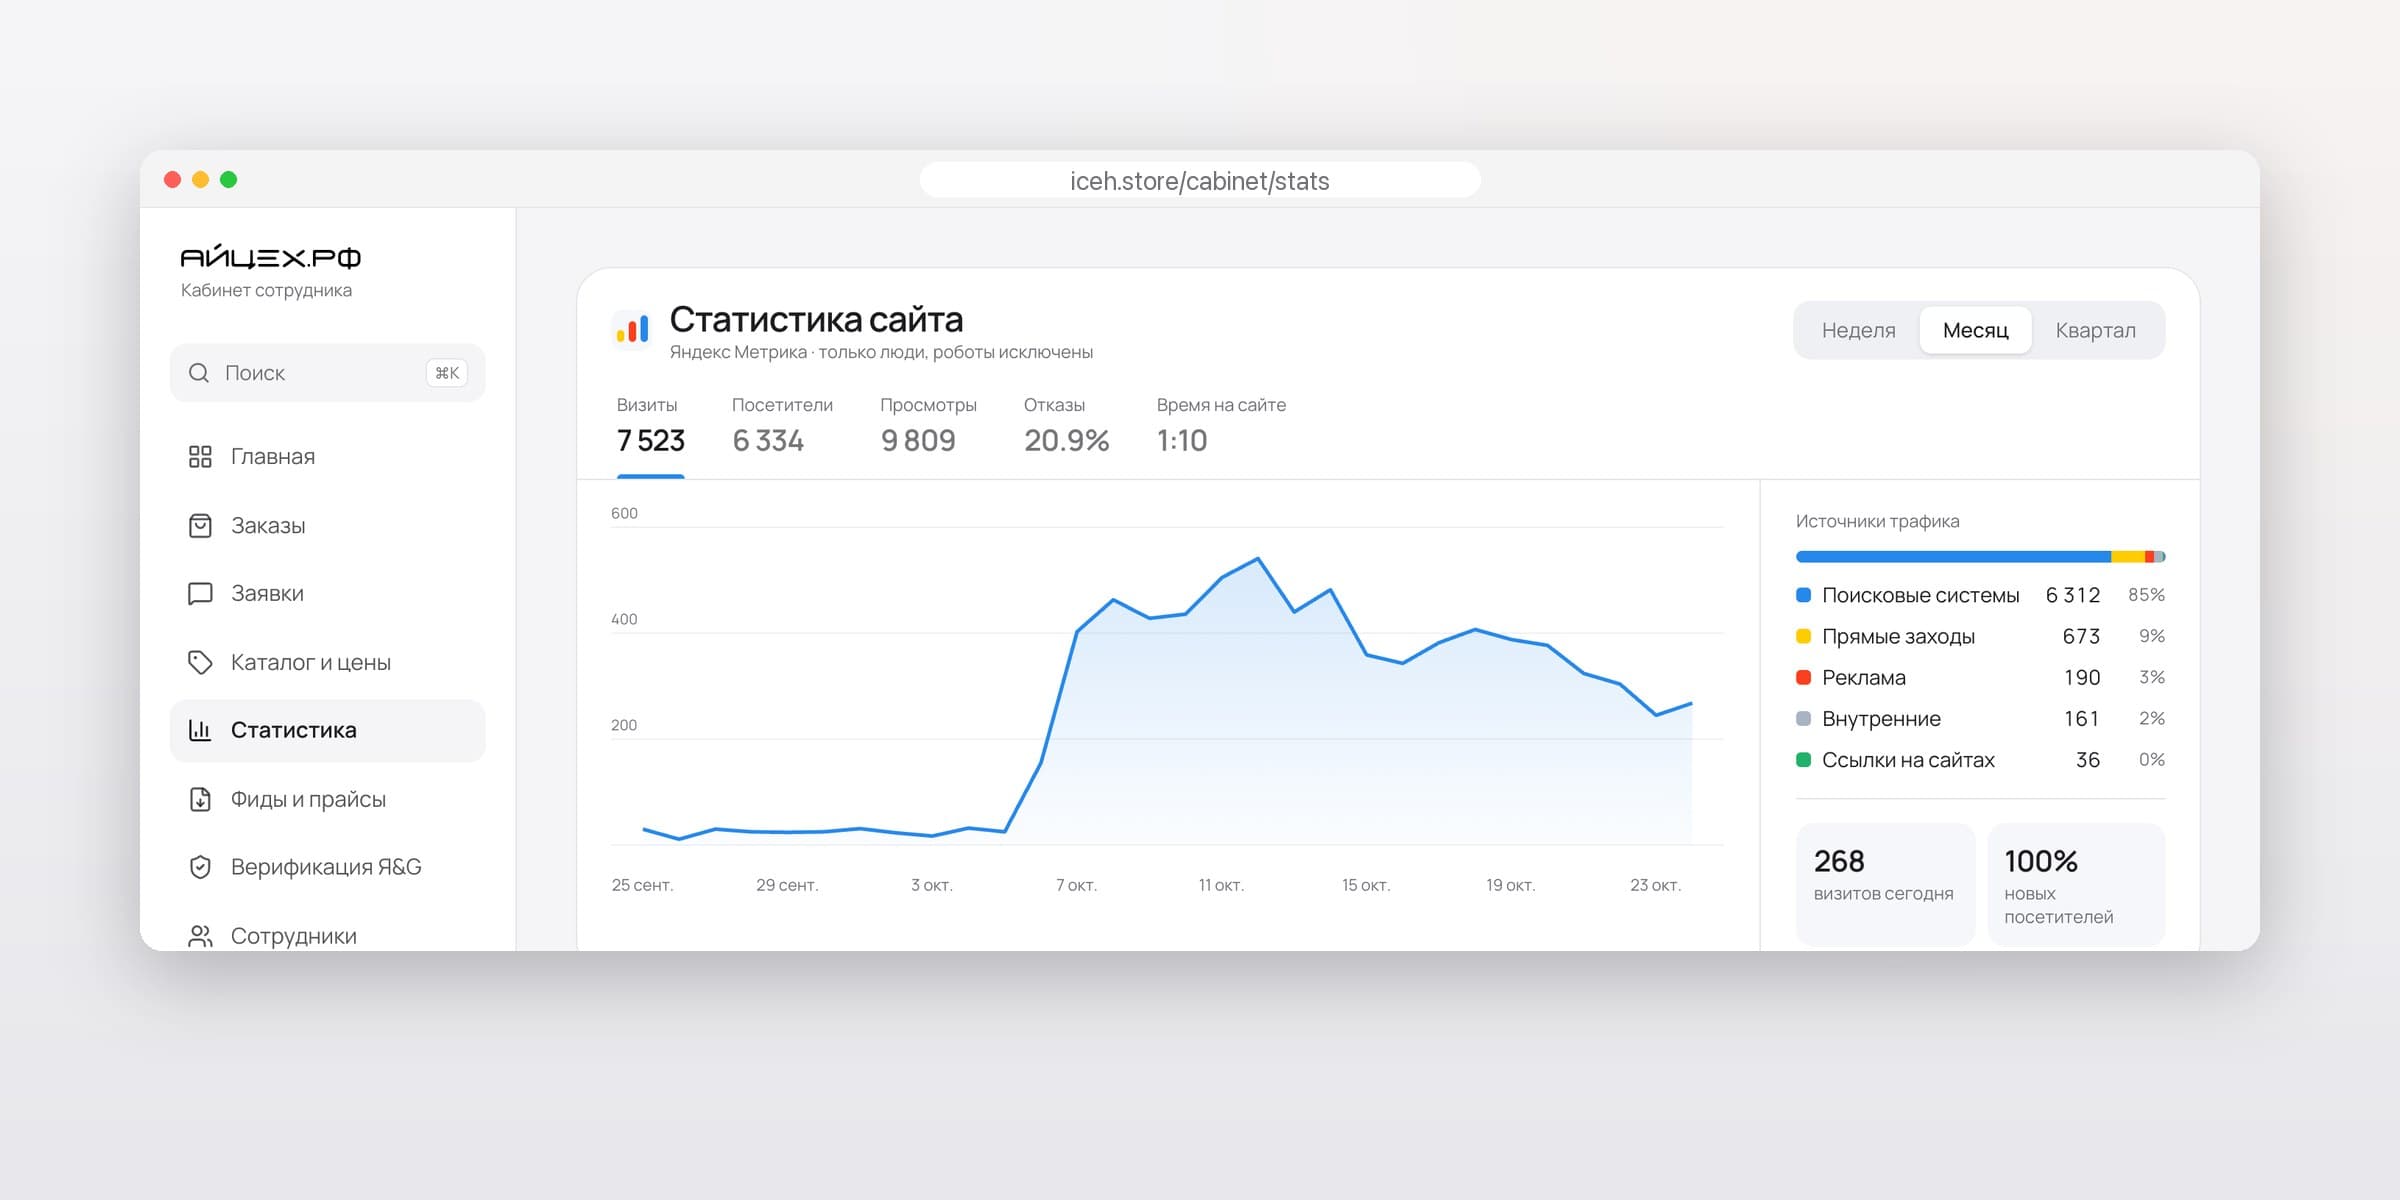This screenshot has width=2400, height=1200.
Task: Click the Каталог и цены tag icon
Action: [x=200, y=662]
